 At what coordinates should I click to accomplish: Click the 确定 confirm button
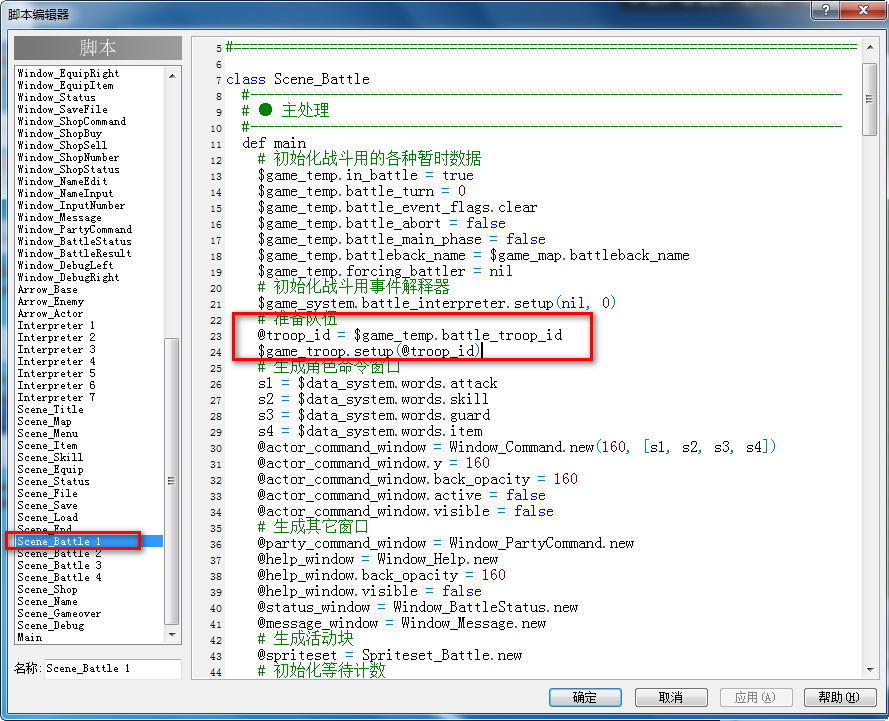tap(585, 697)
